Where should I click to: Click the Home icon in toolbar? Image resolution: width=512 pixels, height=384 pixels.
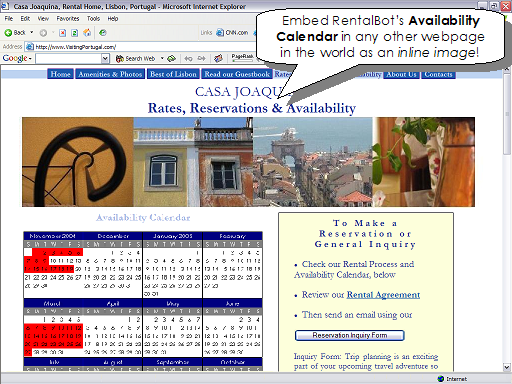tap(87, 32)
